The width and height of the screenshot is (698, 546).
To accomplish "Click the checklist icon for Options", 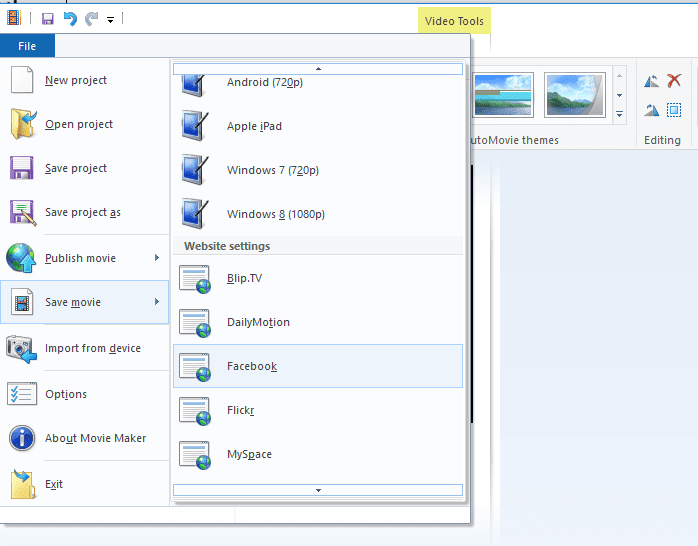I will coord(22,394).
